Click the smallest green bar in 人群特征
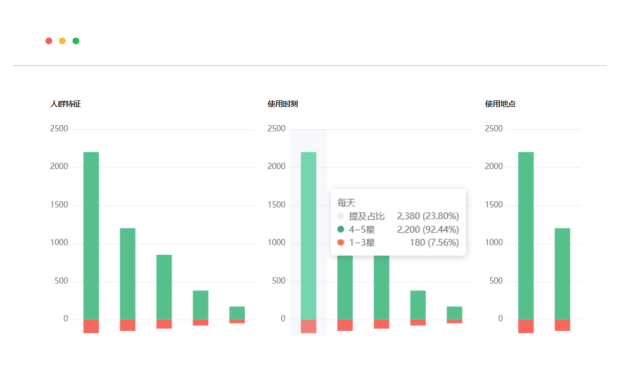620x366 pixels. [237, 313]
